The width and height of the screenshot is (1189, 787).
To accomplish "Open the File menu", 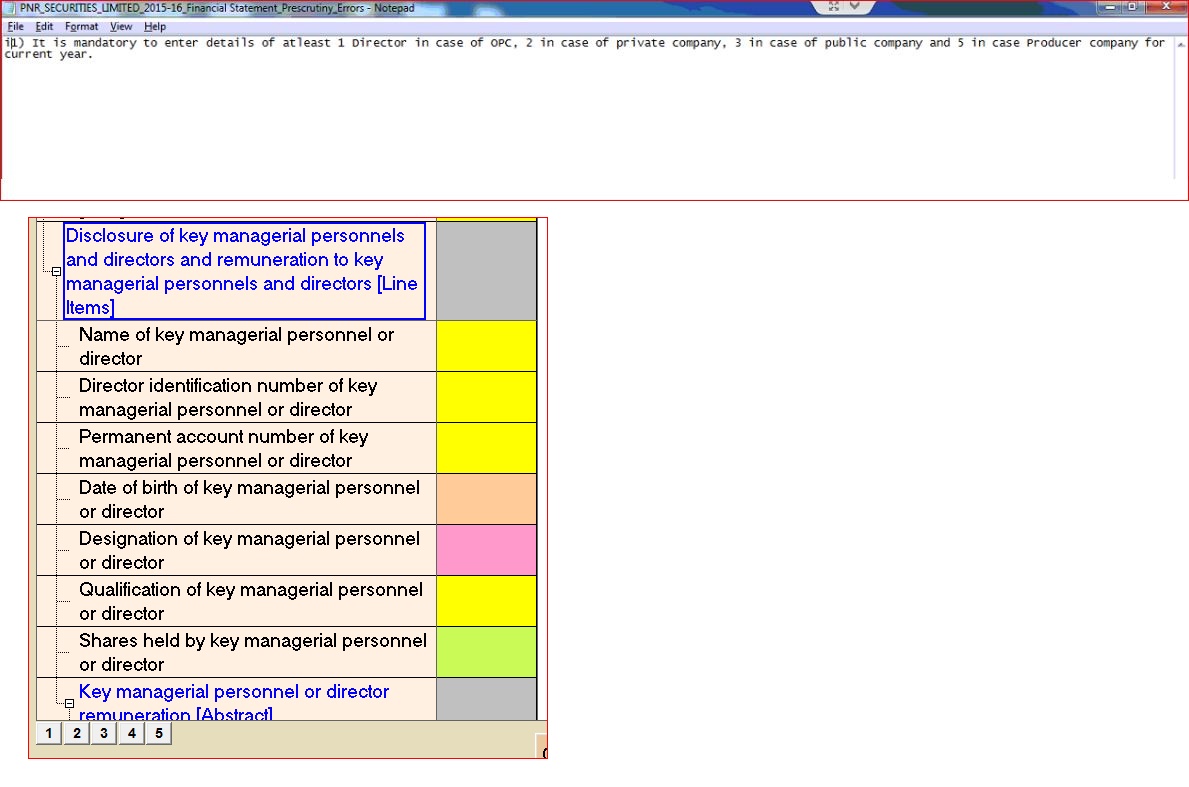I will coord(15,26).
